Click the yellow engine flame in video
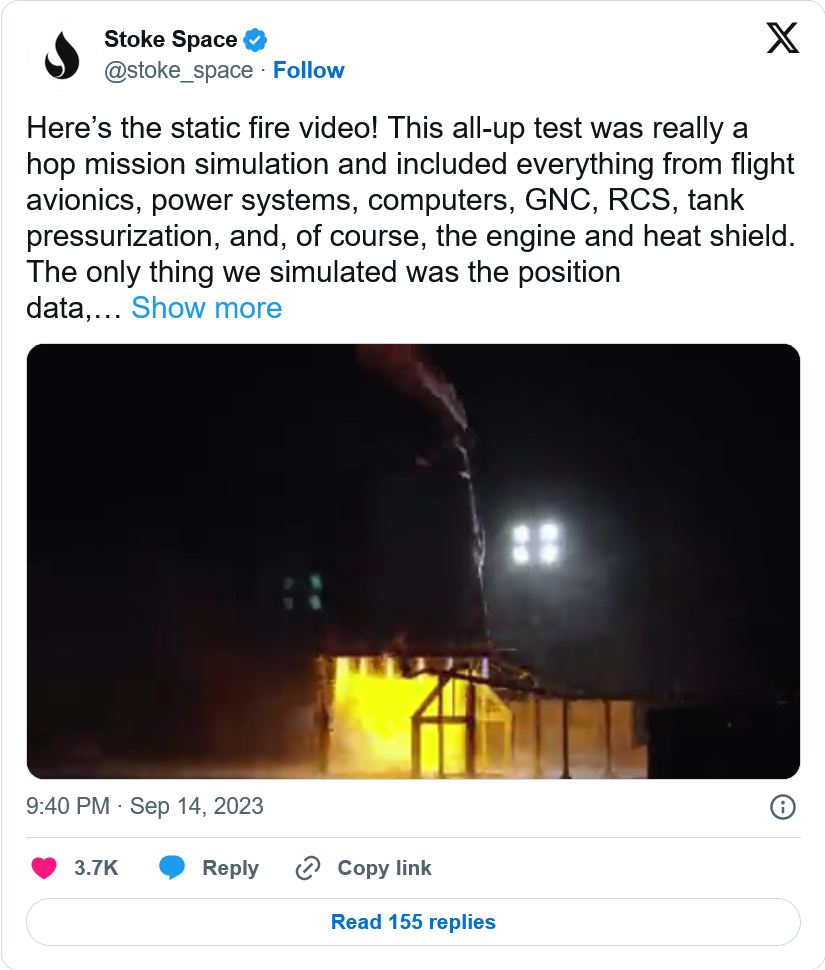The image size is (825, 970). point(372,710)
